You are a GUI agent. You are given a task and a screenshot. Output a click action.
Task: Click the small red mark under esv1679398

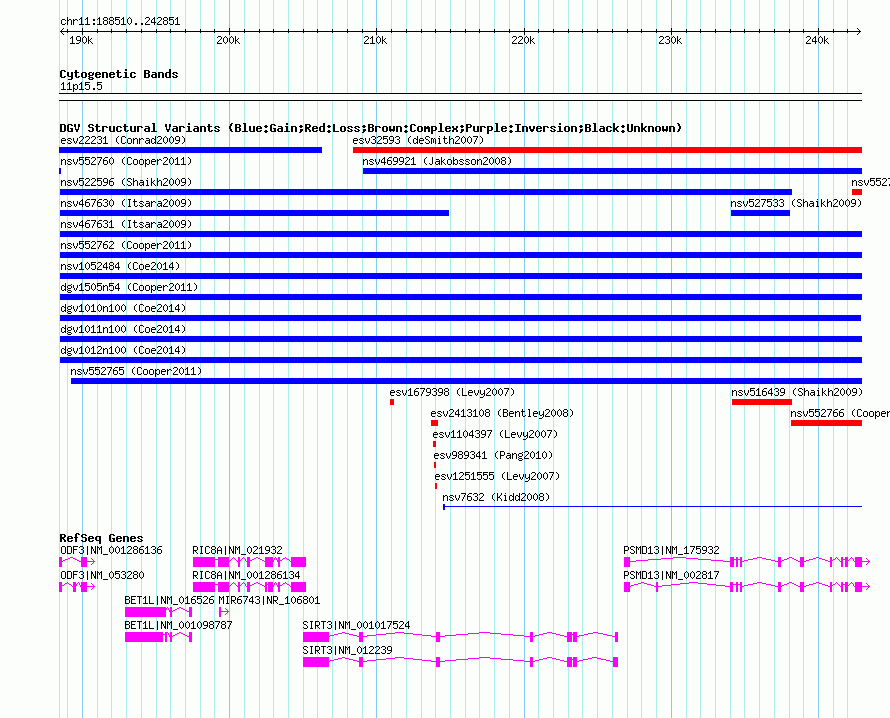click(x=392, y=402)
